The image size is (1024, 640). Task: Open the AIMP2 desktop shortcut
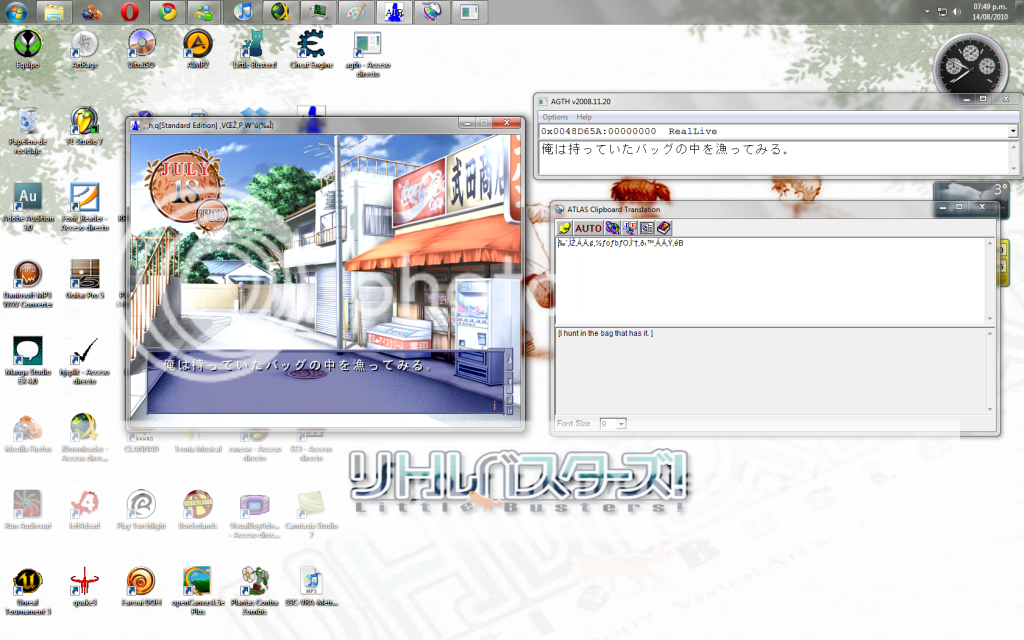click(198, 50)
